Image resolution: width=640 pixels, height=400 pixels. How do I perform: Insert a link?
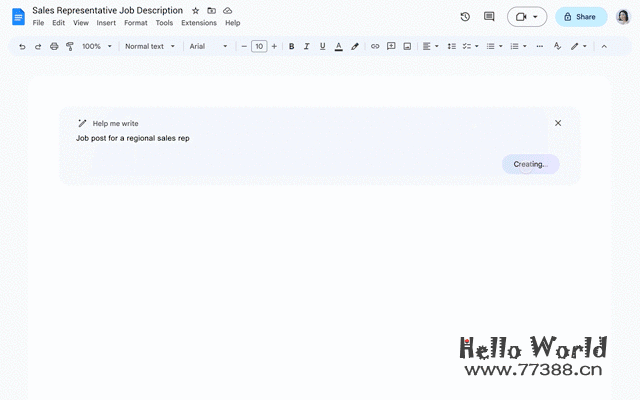(375, 47)
